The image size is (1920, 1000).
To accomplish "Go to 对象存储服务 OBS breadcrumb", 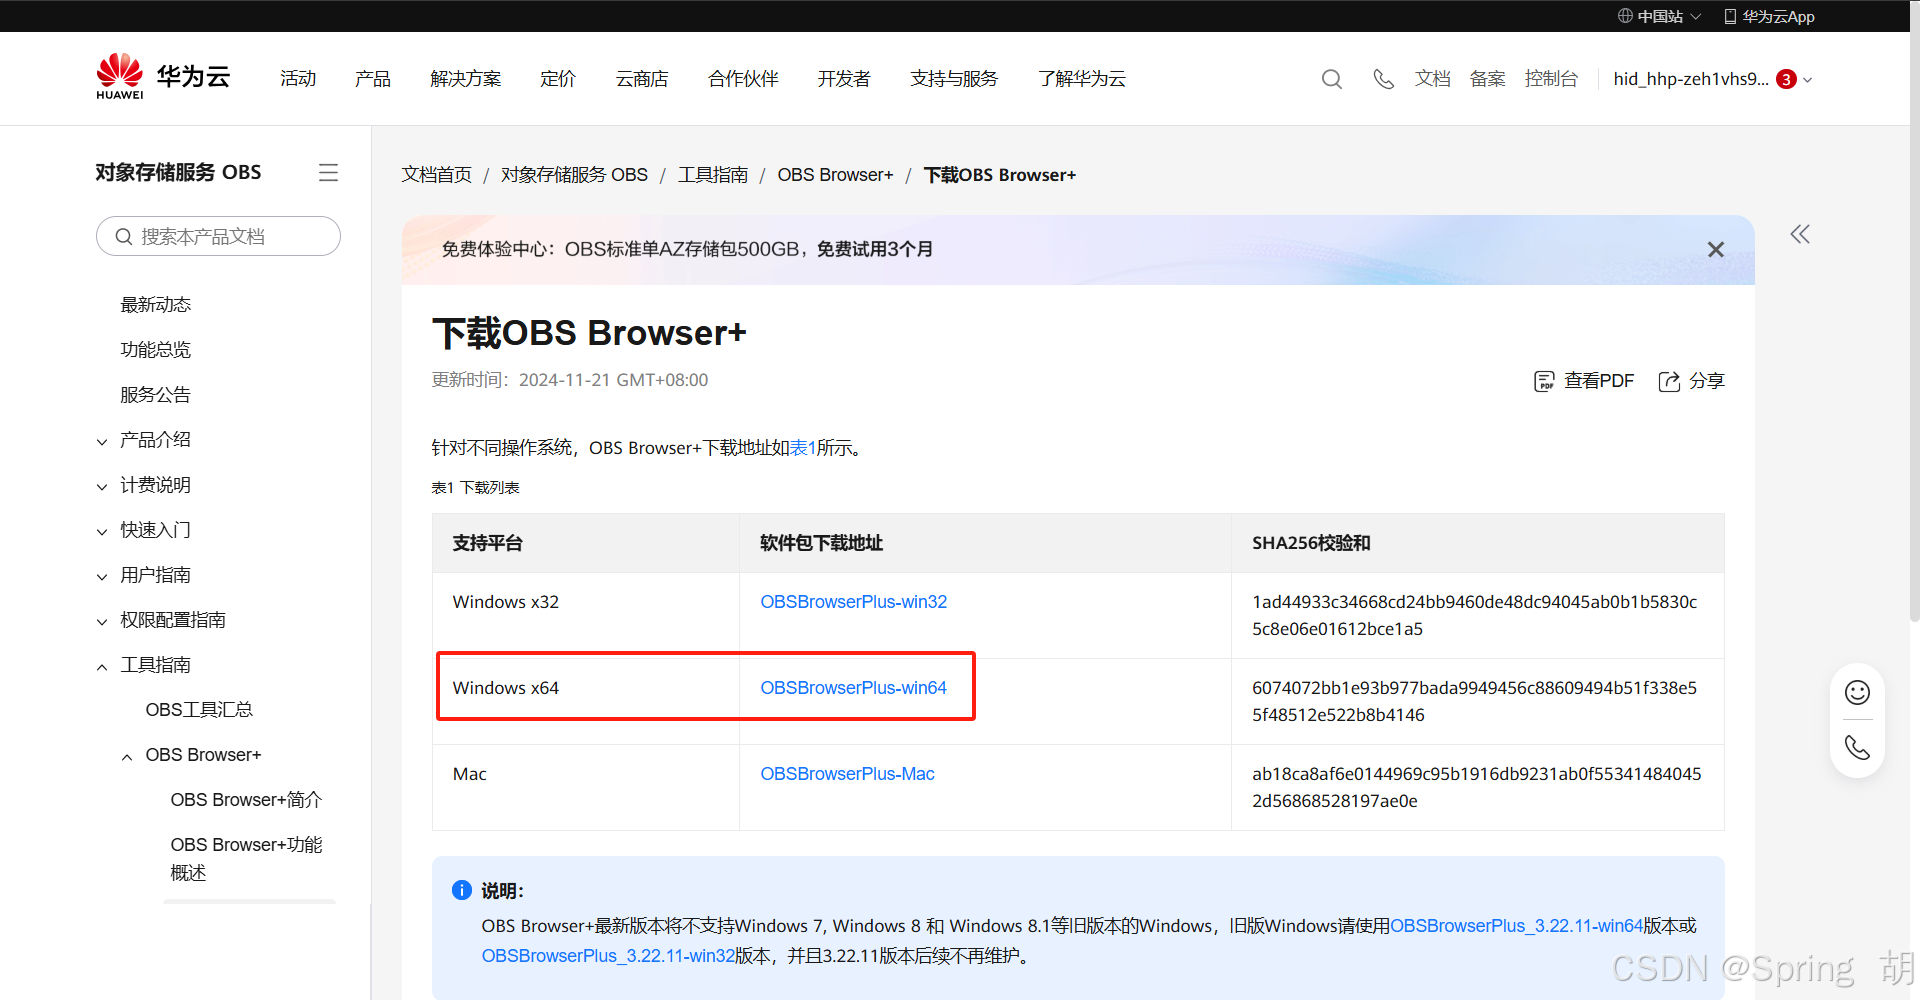I will point(574,175).
